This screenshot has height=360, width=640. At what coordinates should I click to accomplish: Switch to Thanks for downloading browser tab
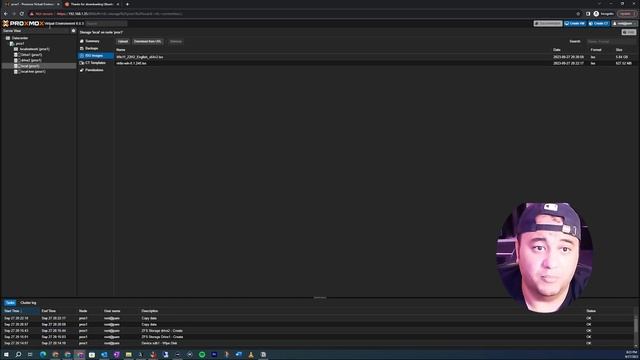tap(92, 4)
